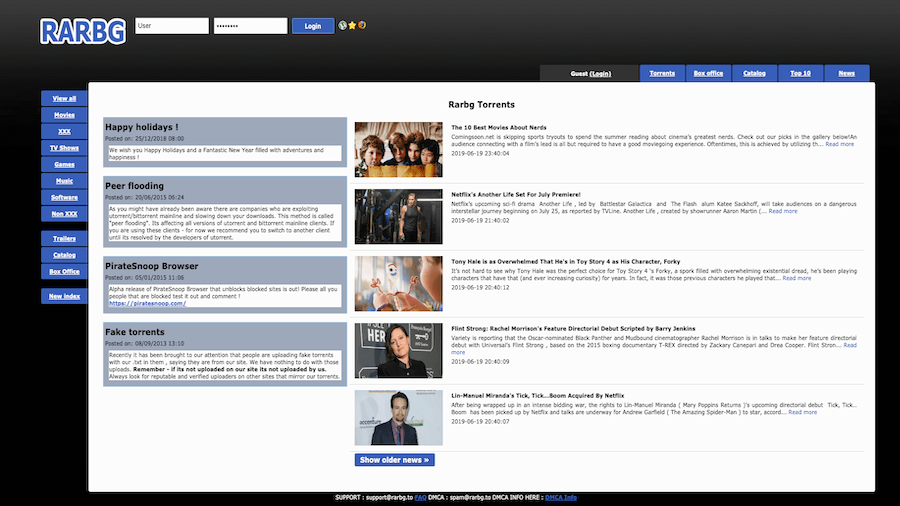Click into the password field
This screenshot has height=506, width=900.
(x=251, y=26)
